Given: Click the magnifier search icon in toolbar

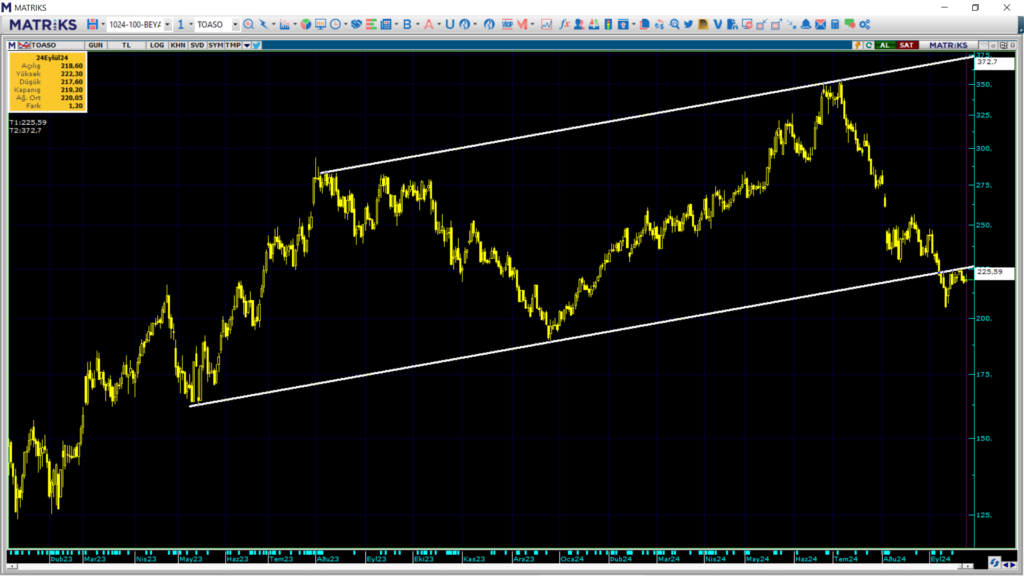Looking at the screenshot, I should tap(249, 24).
